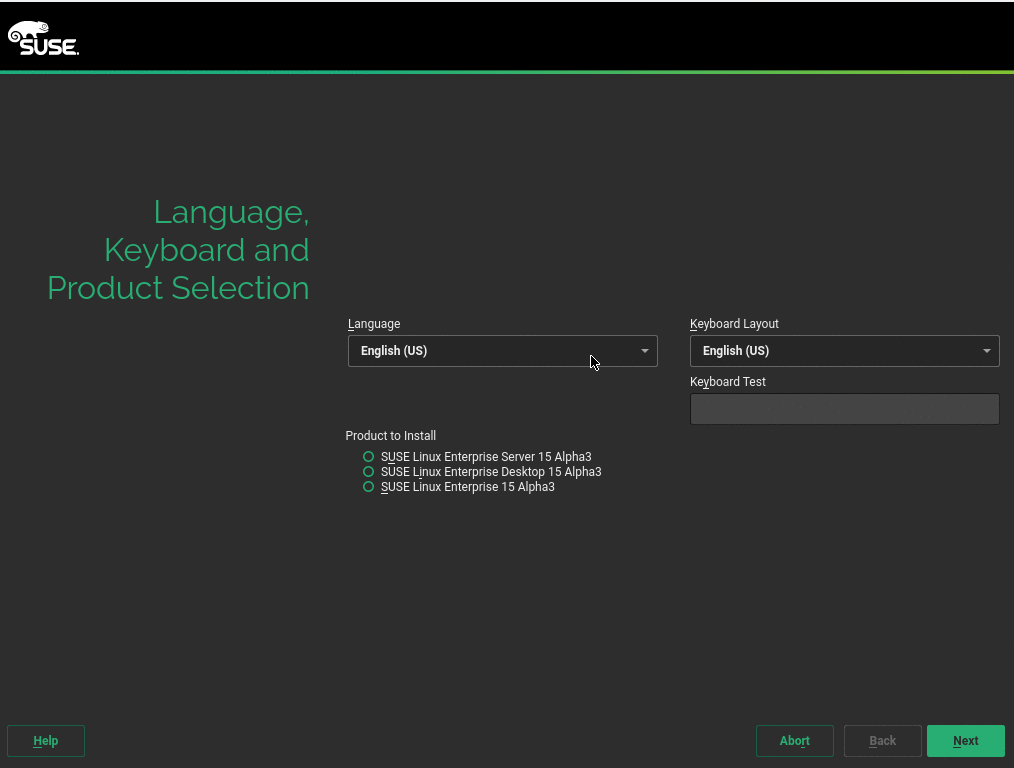This screenshot has height=768, width=1014.
Task: Click the Enterprise Server 15 Alpha3 label text
Action: (486, 457)
